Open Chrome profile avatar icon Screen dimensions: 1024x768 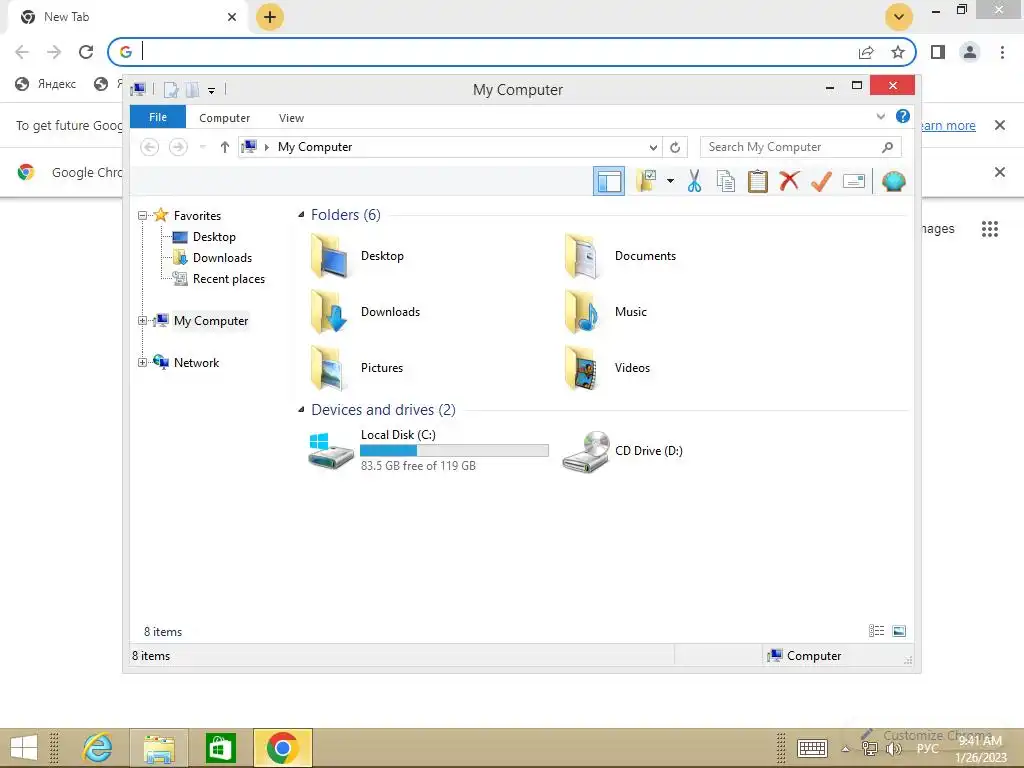[x=970, y=52]
